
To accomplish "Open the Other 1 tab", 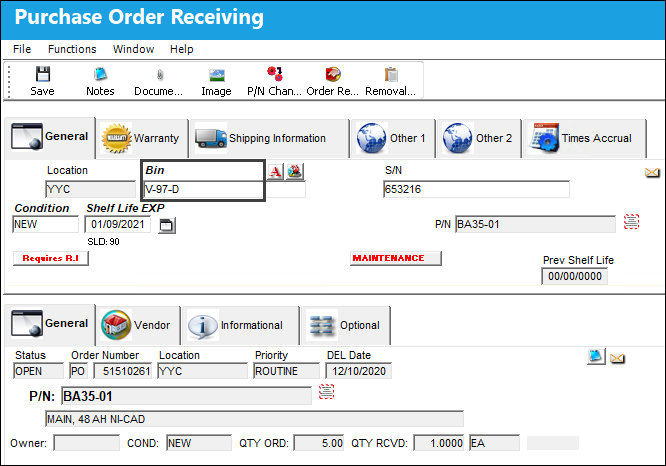I will [393, 138].
